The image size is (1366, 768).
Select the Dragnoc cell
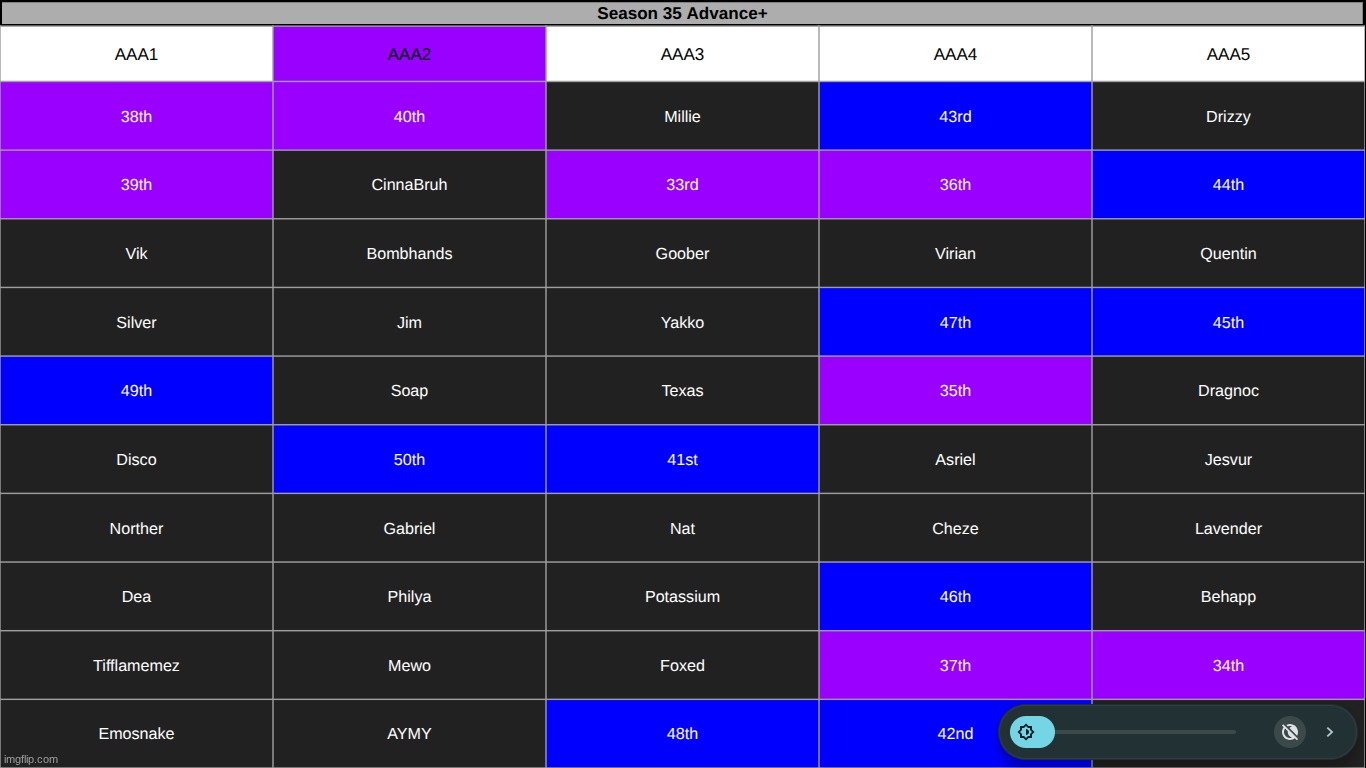pyautogui.click(x=1228, y=391)
